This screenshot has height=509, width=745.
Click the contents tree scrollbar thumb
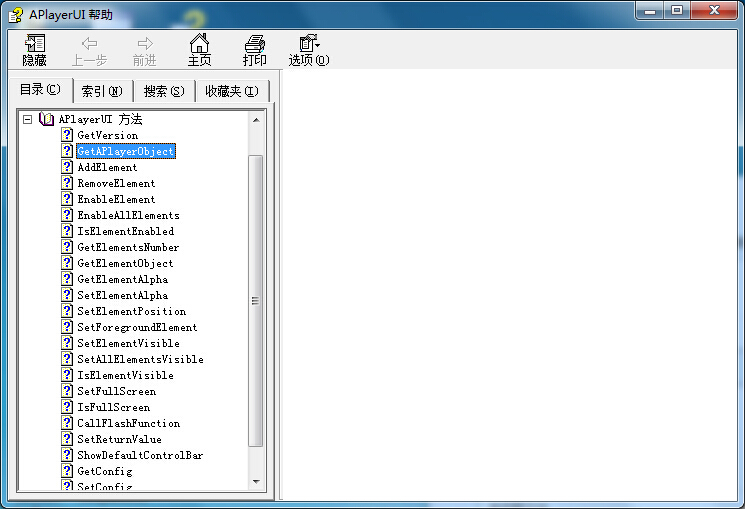pos(256,300)
